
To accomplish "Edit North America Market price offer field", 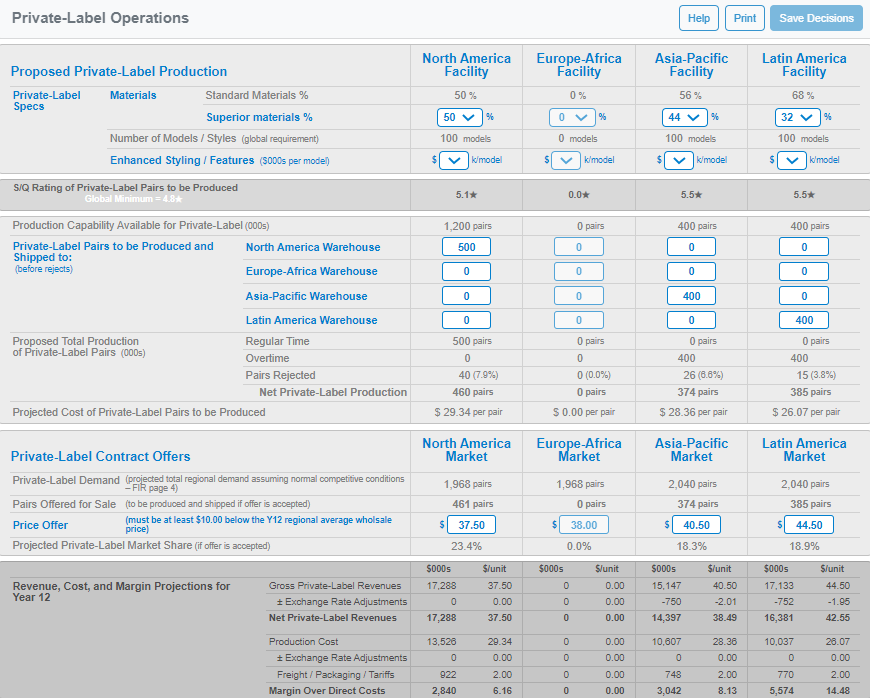I will pyautogui.click(x=466, y=525).
